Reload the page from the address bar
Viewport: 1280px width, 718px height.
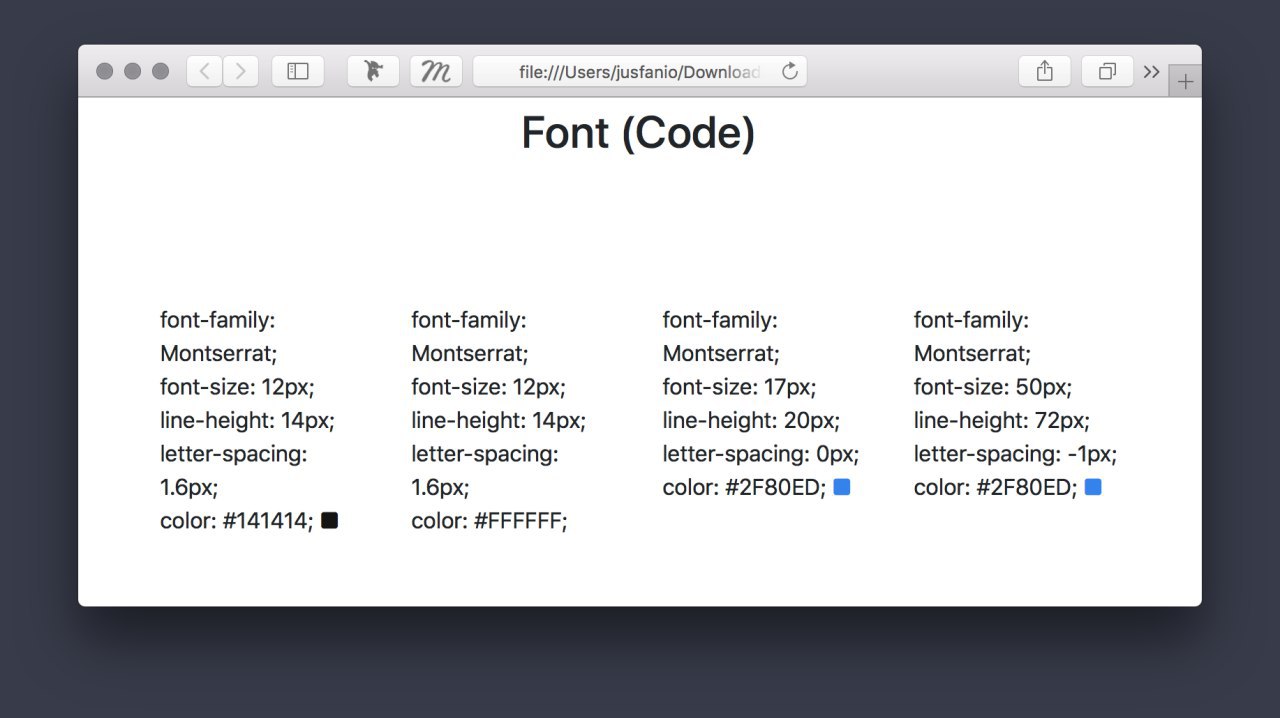790,71
